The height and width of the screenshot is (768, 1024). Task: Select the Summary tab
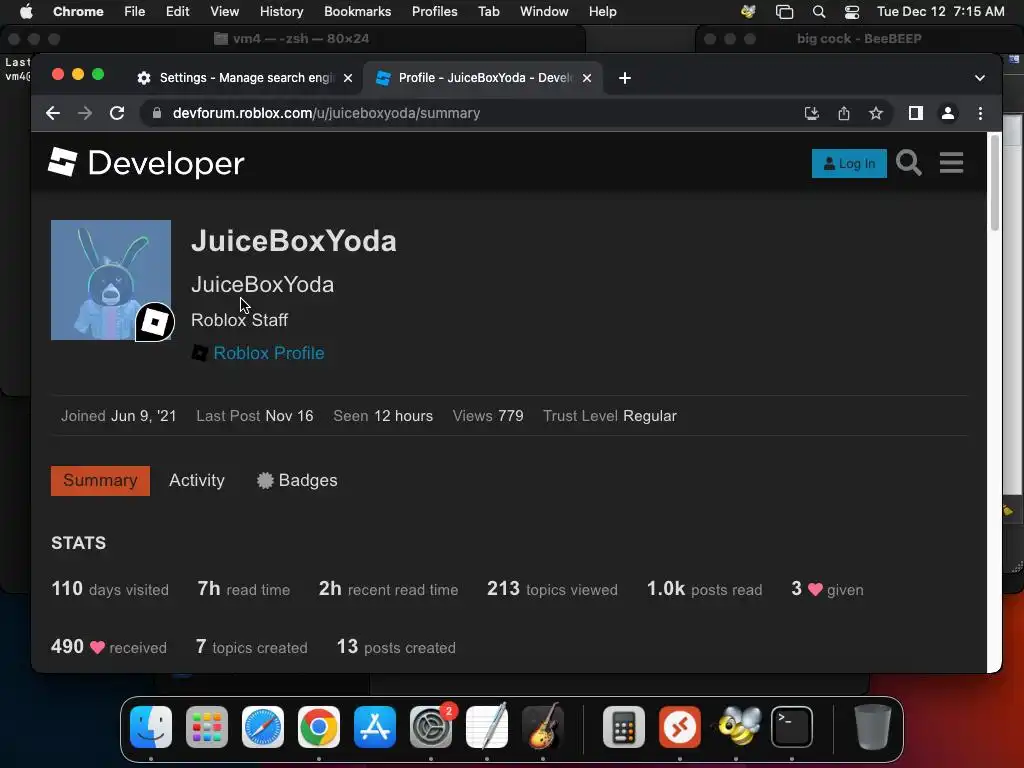click(x=100, y=481)
